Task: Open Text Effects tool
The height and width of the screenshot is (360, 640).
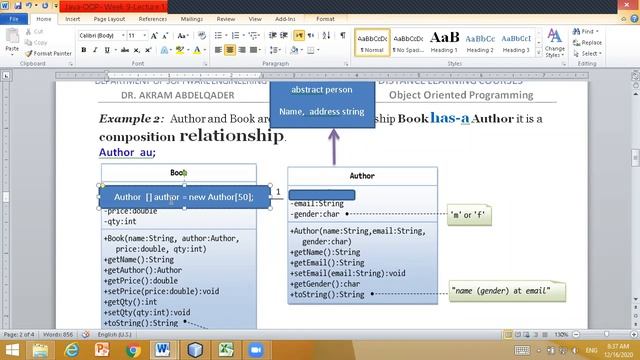Action: [164, 50]
